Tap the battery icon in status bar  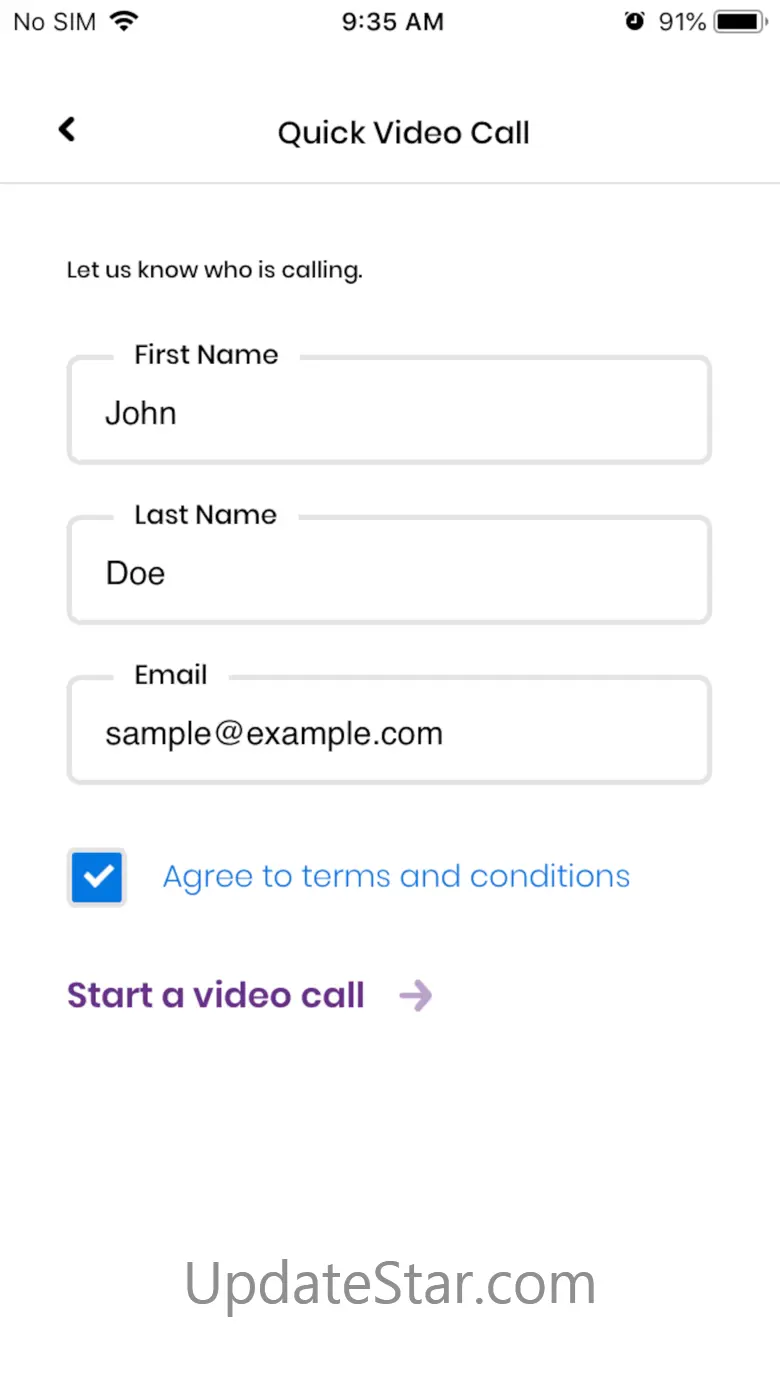742,21
